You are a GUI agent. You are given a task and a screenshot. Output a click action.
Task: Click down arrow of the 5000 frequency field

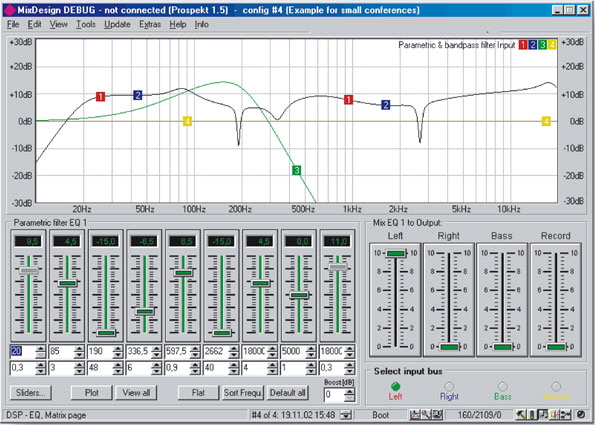click(x=310, y=355)
